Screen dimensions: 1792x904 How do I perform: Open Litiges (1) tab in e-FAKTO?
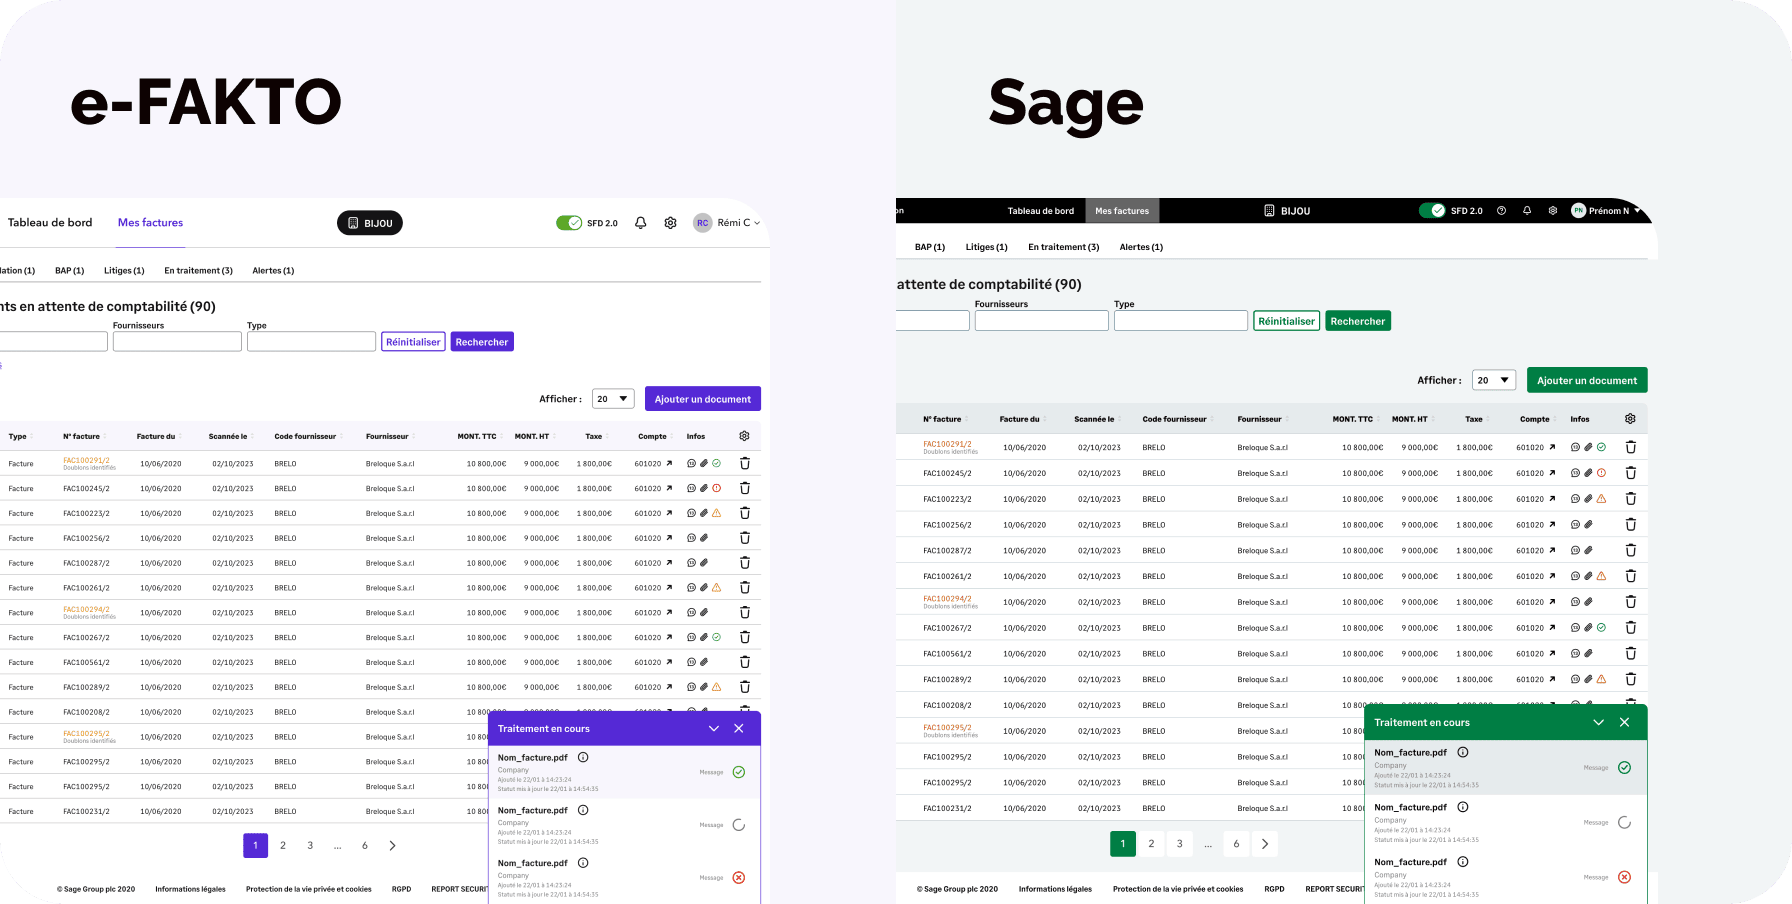tap(124, 270)
